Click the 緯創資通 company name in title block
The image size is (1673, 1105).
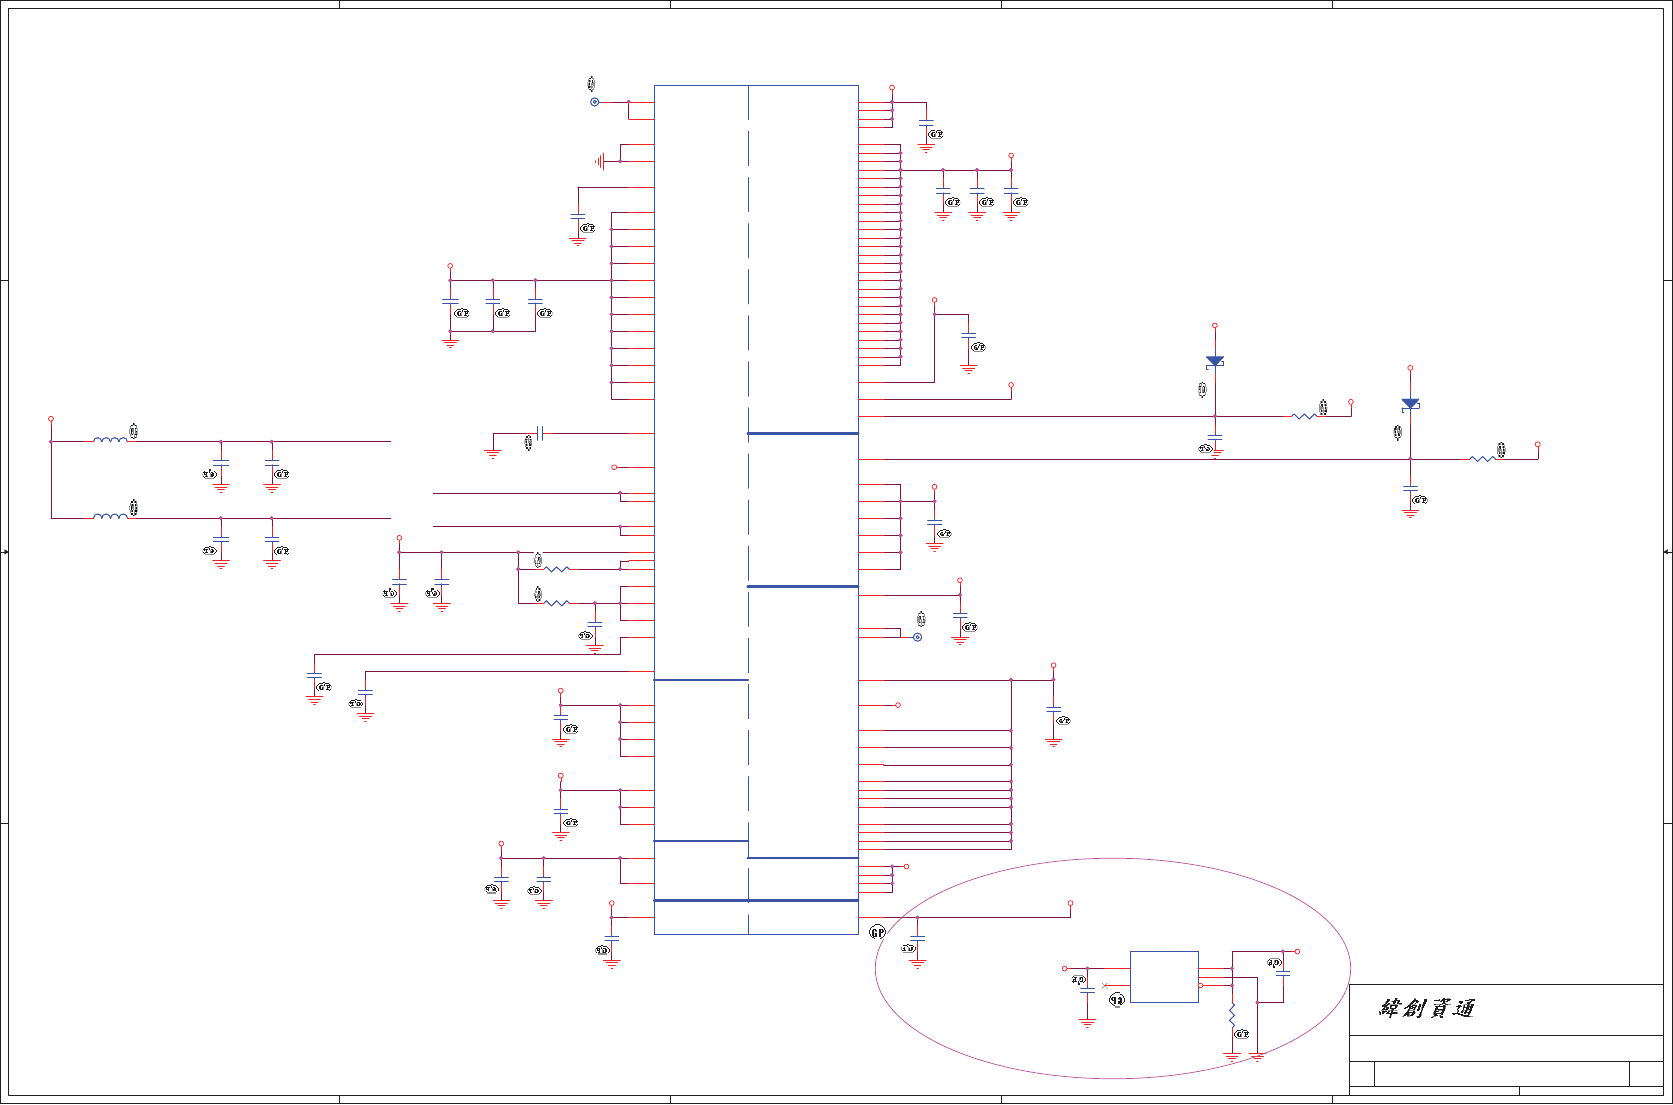(1427, 1008)
